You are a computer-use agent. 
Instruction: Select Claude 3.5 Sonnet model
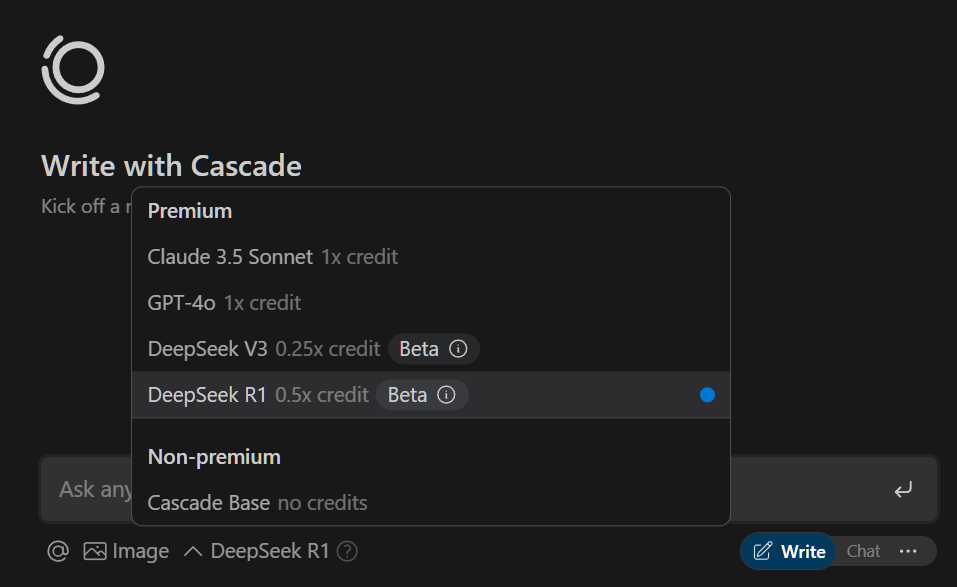(x=431, y=257)
